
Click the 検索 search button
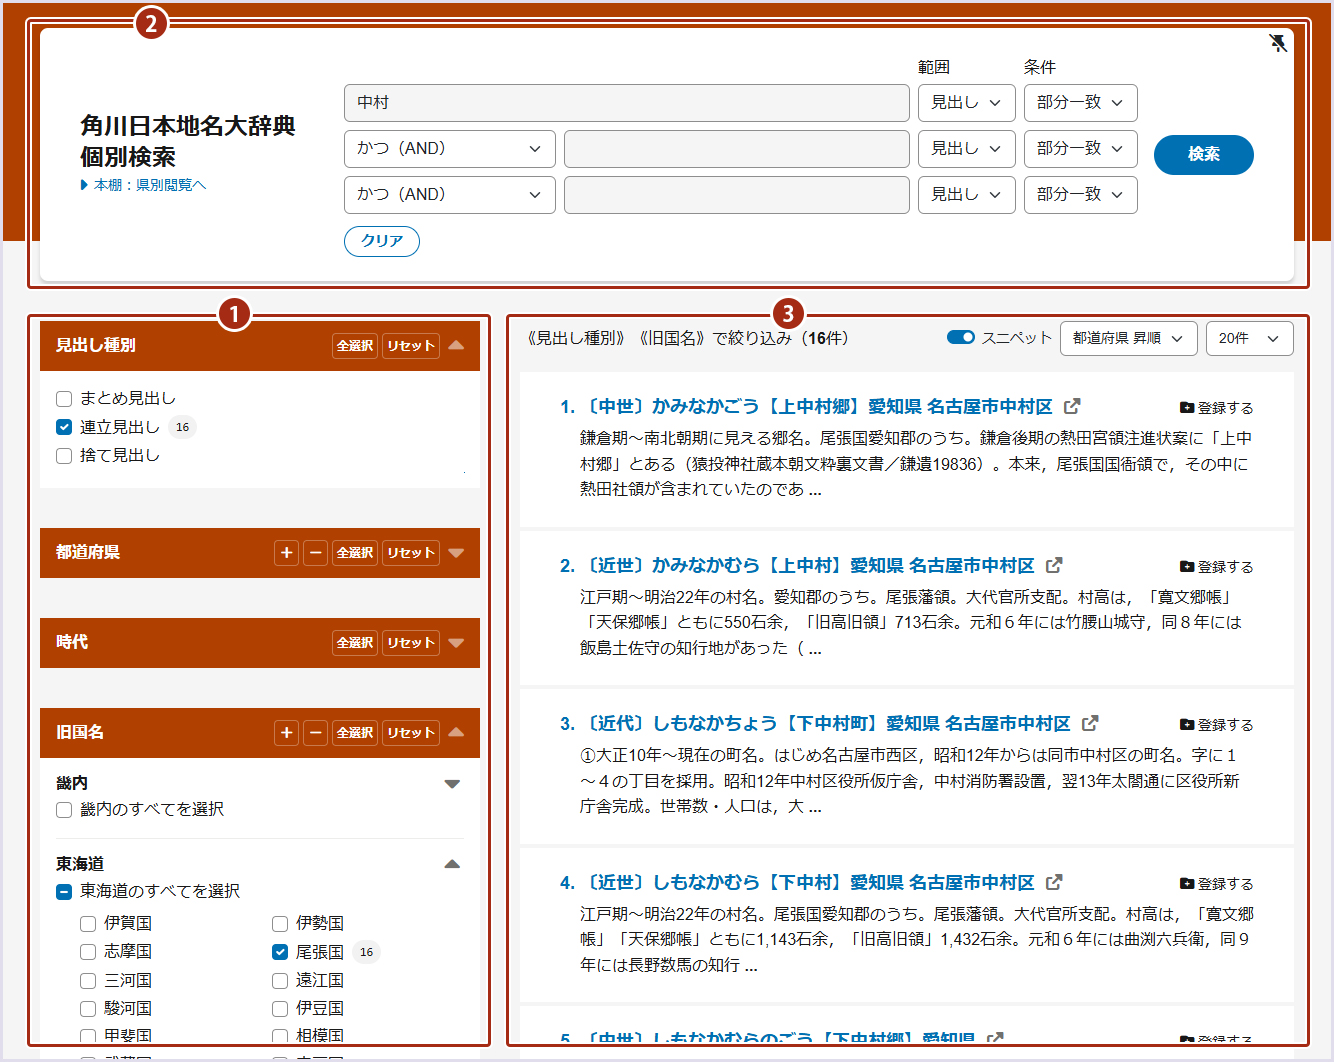pyautogui.click(x=1204, y=155)
